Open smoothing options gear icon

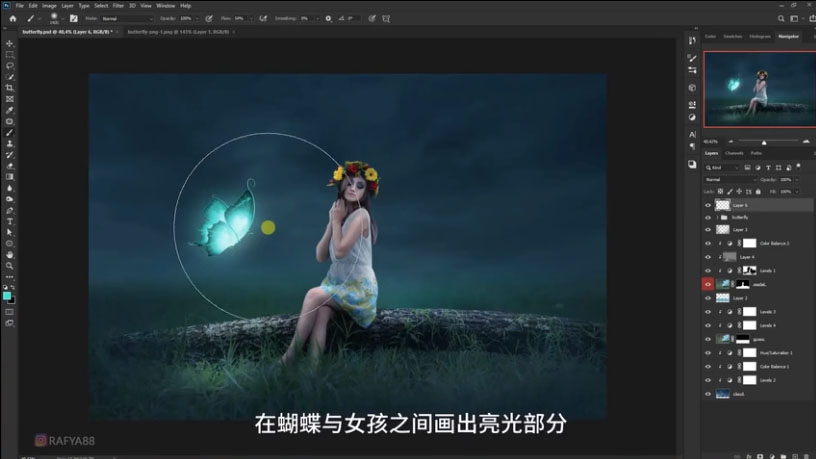(x=328, y=18)
